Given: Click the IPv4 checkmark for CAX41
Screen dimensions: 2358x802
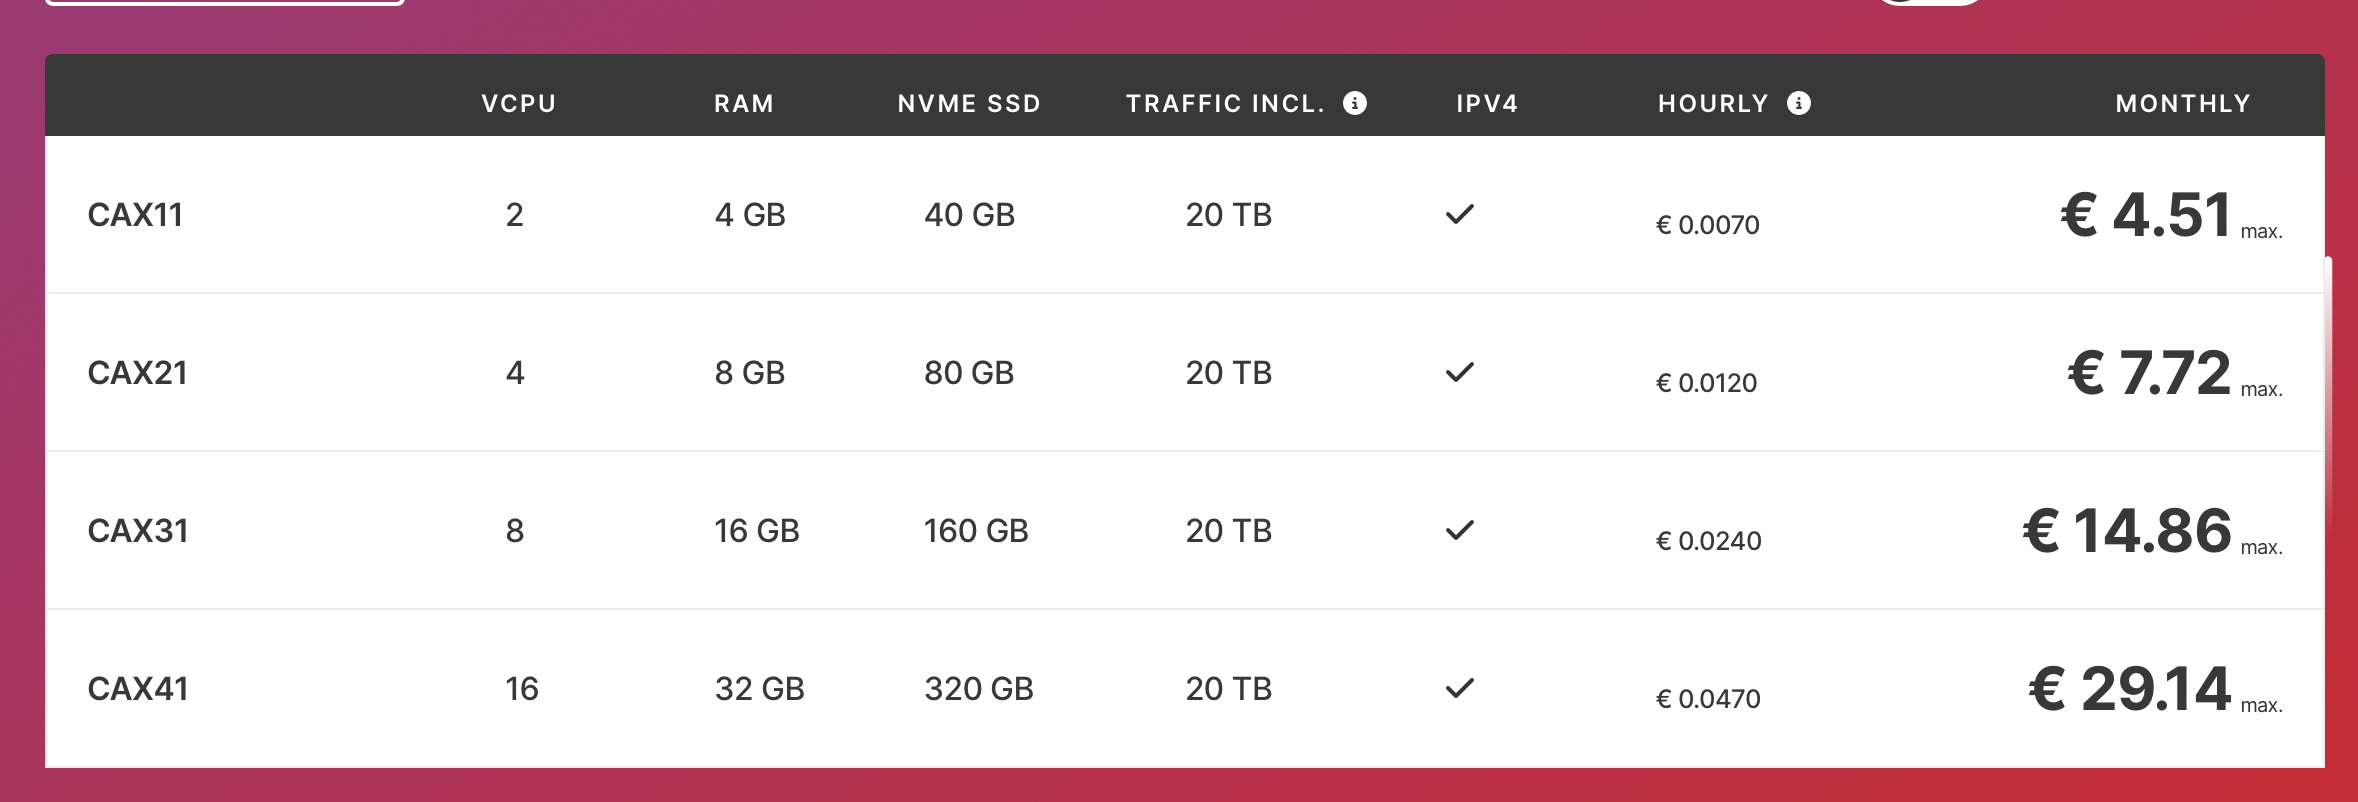Looking at the screenshot, I should [1460, 688].
